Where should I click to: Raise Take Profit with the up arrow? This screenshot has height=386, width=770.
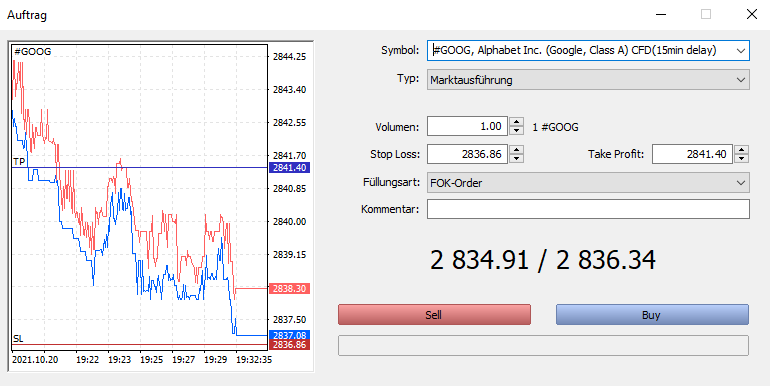coord(742,150)
